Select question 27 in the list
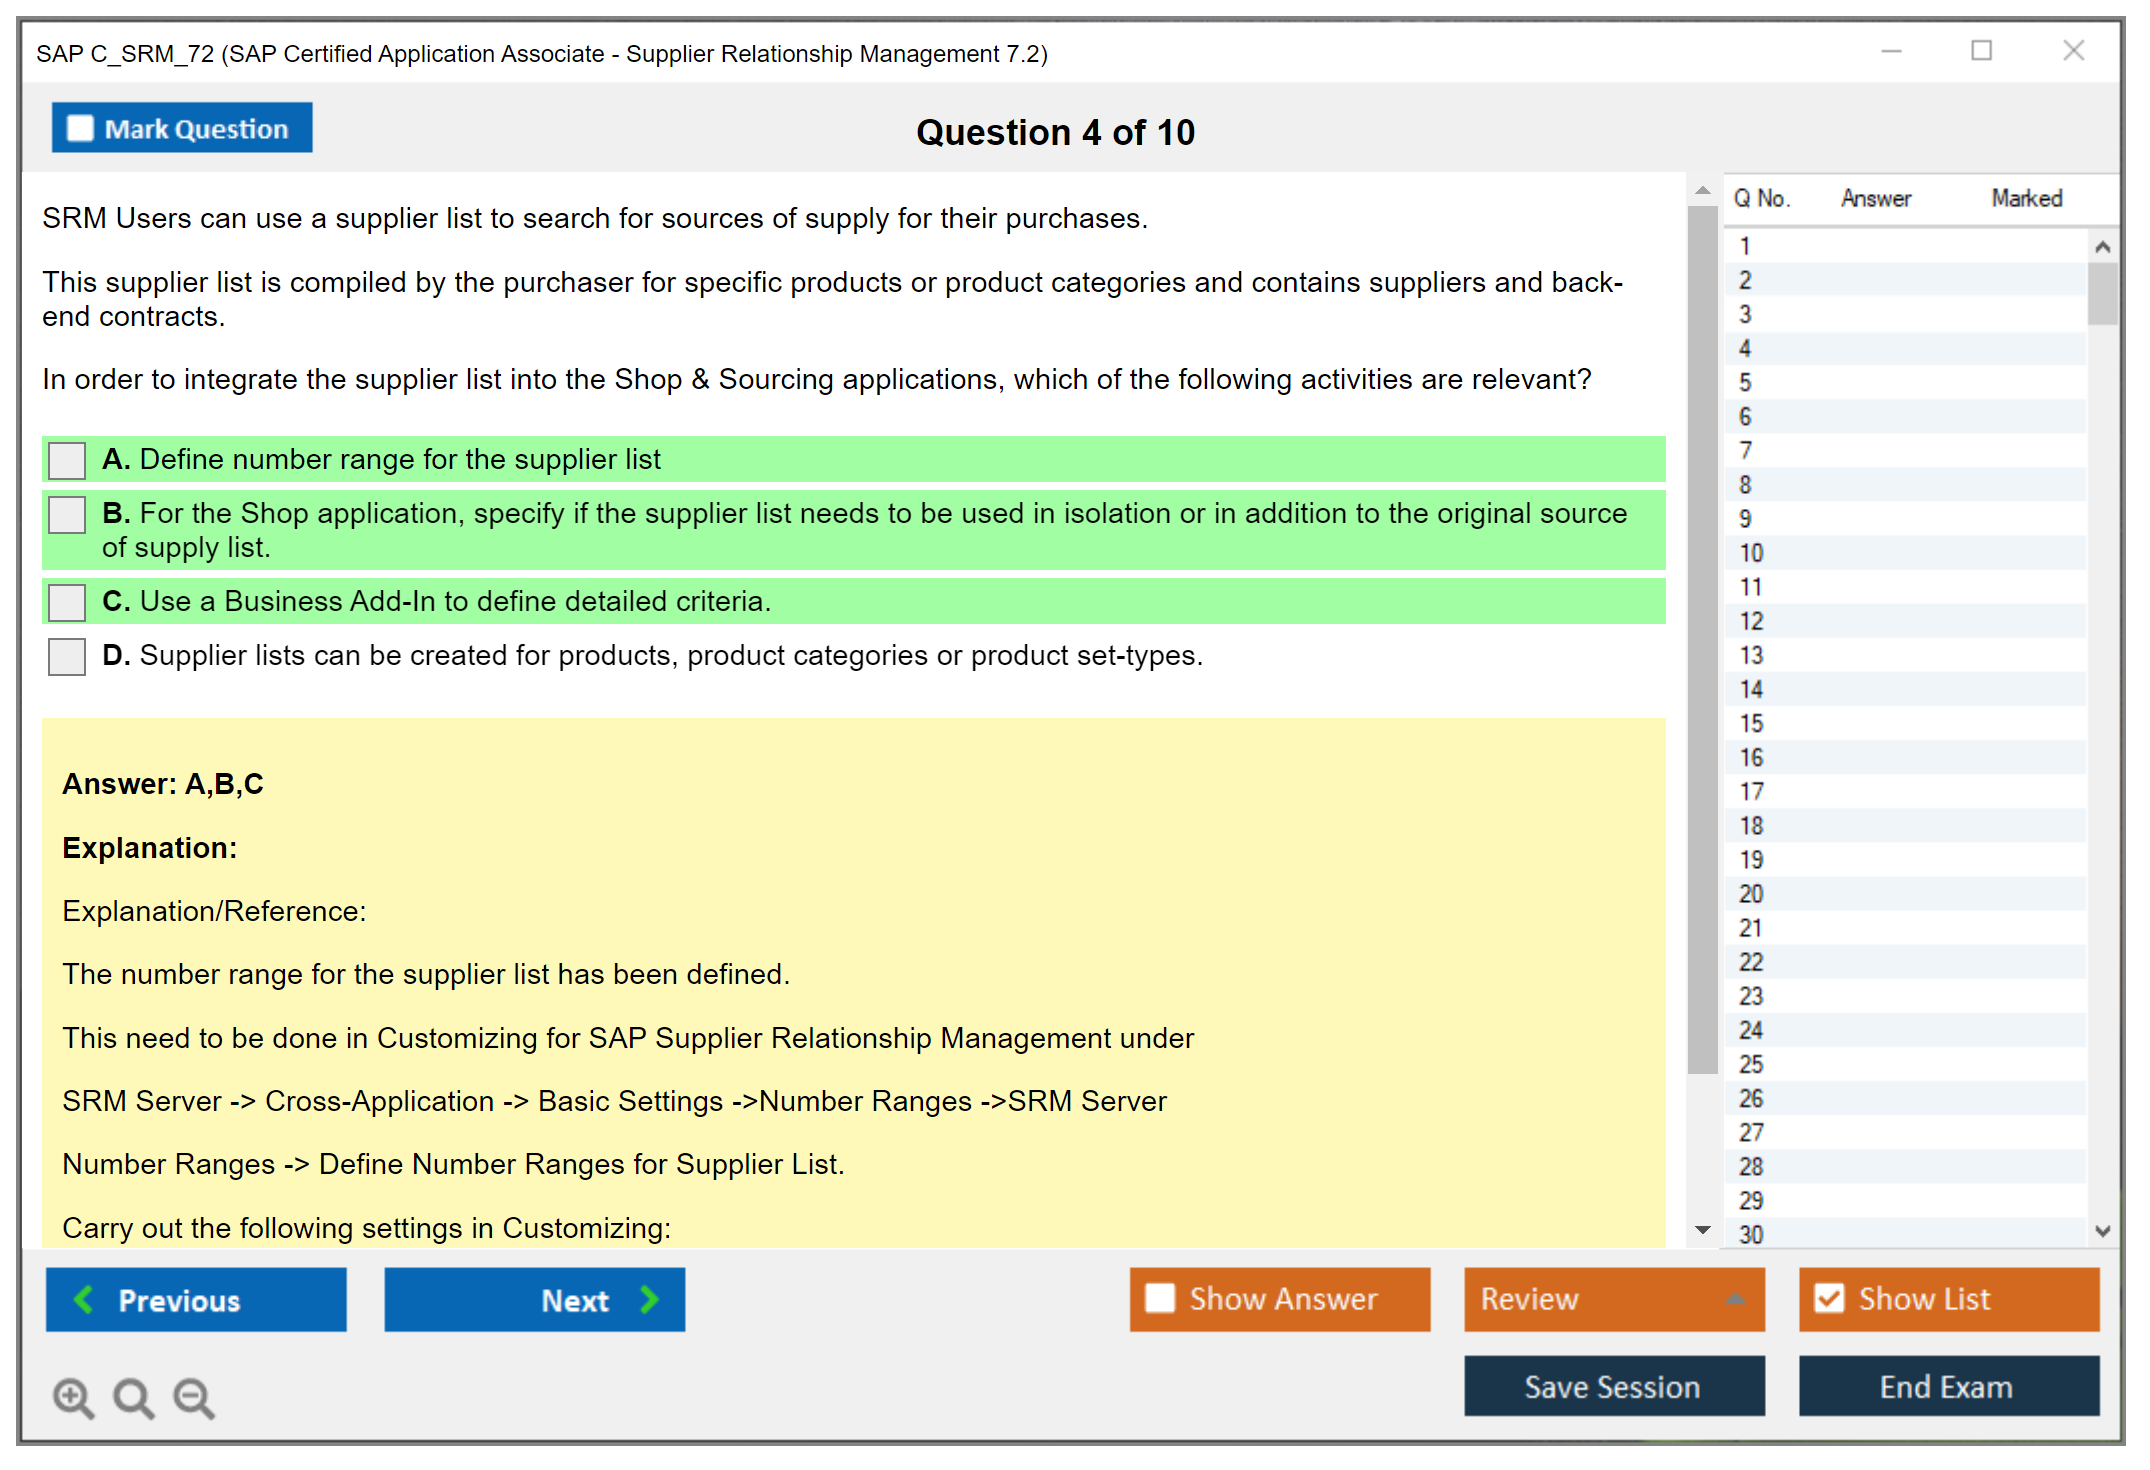This screenshot has height=1470, width=2150. coord(1751,1132)
